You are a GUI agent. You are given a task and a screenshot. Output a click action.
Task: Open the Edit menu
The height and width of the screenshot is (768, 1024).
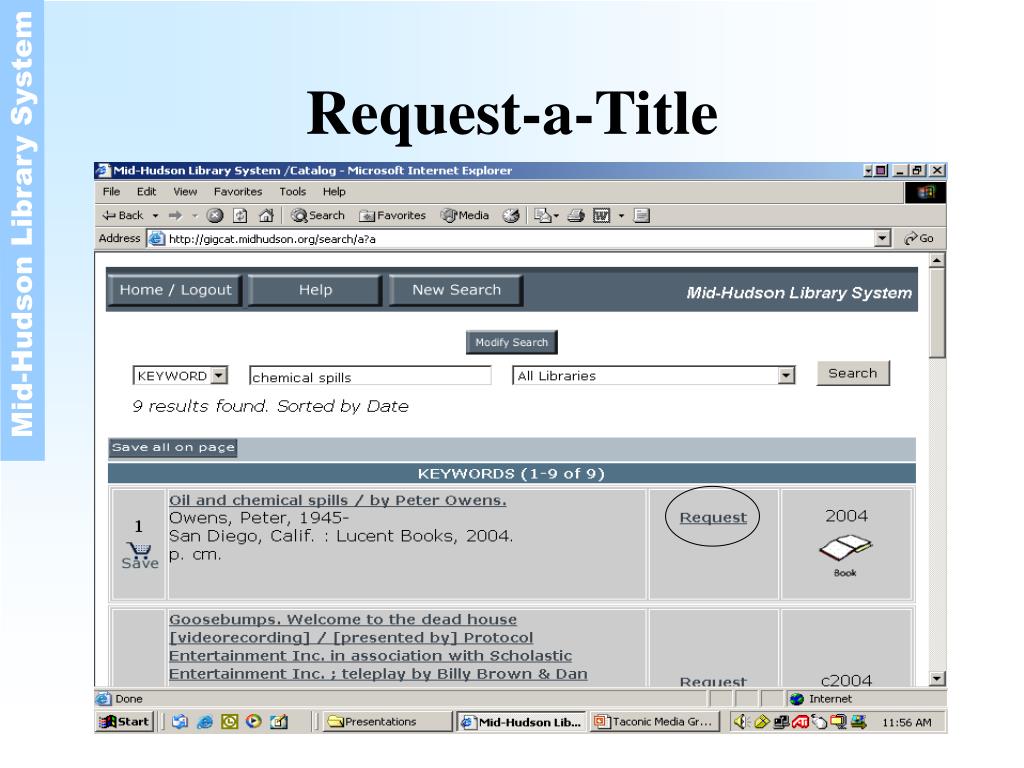(x=146, y=191)
